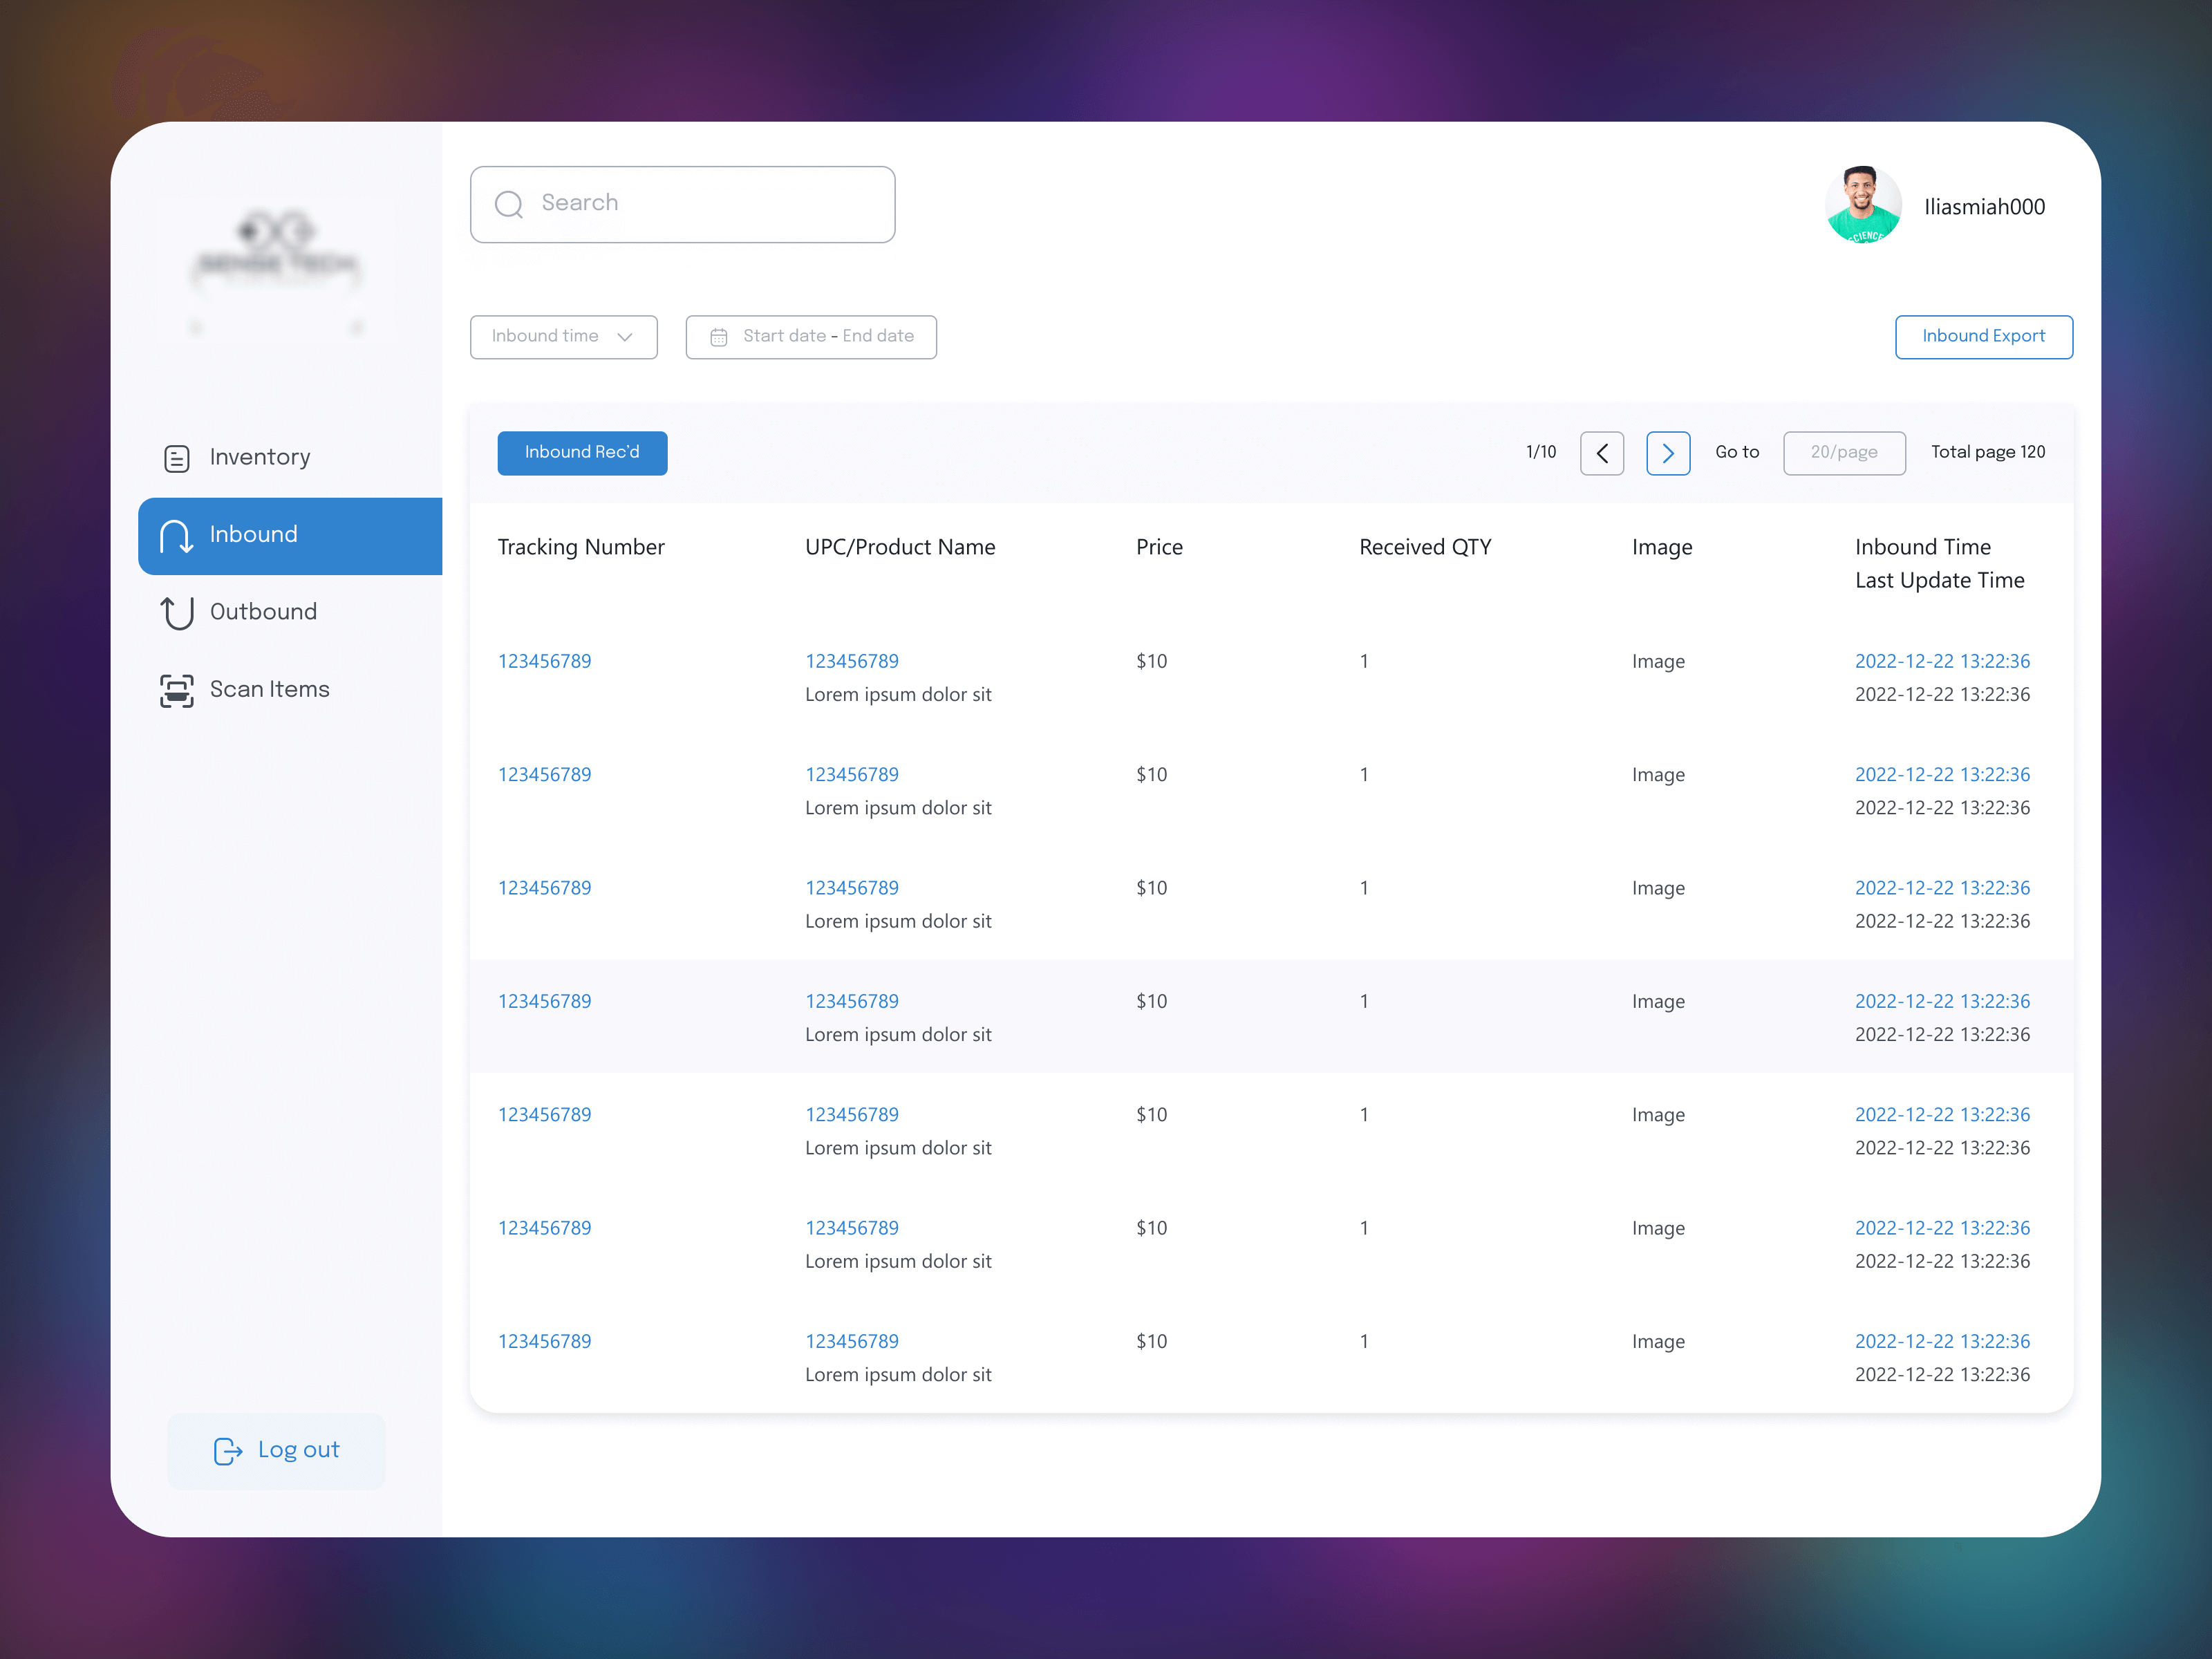
Task: Navigate to previous page with arrow
Action: [x=1604, y=451]
